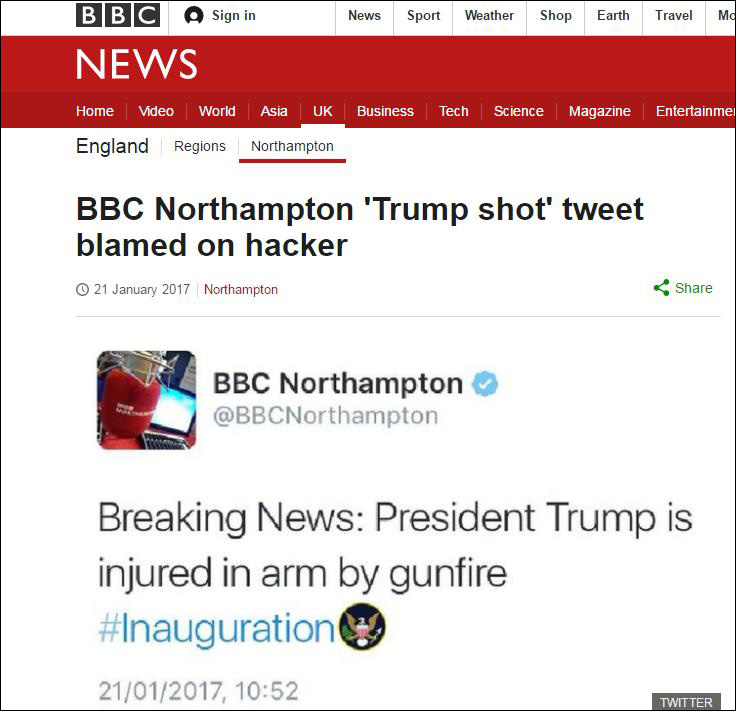Screen dimensions: 736x711
Task: Click the presidential seal emoji
Action: tap(362, 626)
